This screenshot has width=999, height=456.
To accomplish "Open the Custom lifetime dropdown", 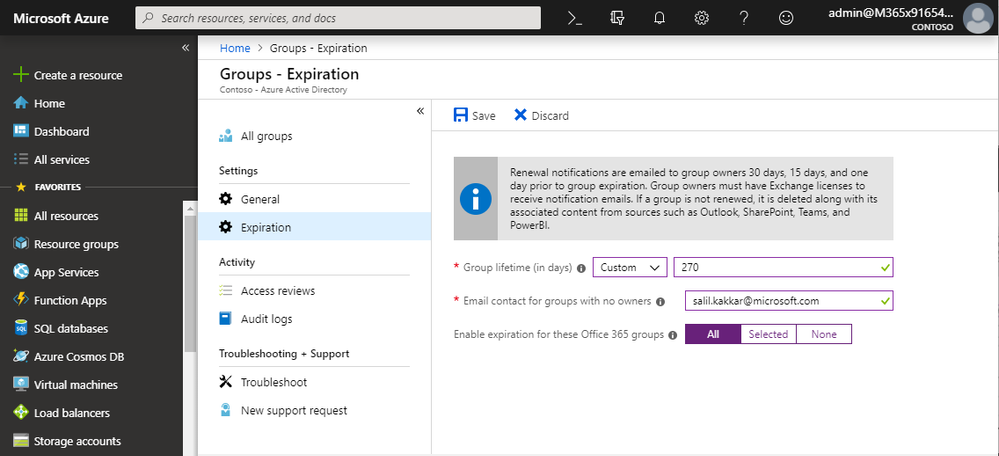I will [x=630, y=267].
